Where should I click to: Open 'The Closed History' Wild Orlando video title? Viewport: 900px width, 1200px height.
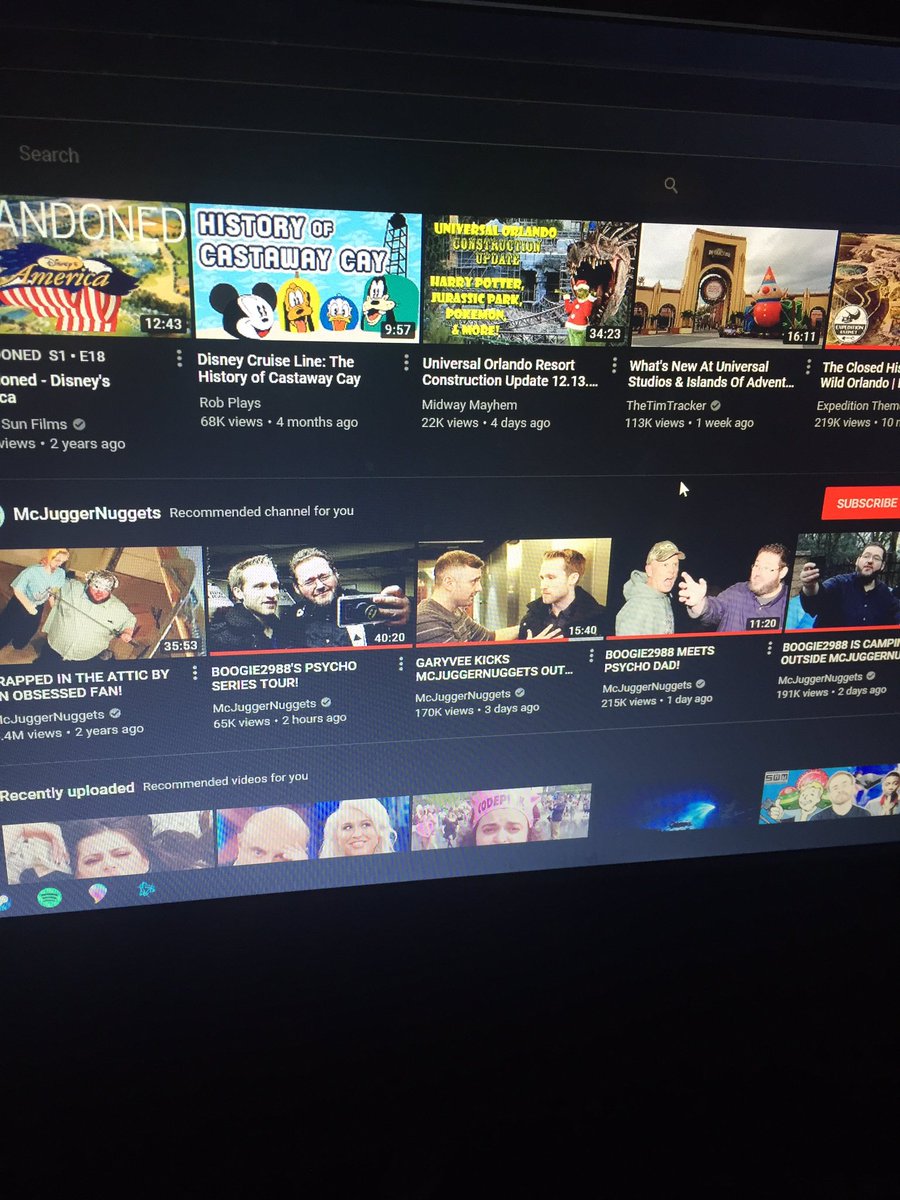coord(860,375)
